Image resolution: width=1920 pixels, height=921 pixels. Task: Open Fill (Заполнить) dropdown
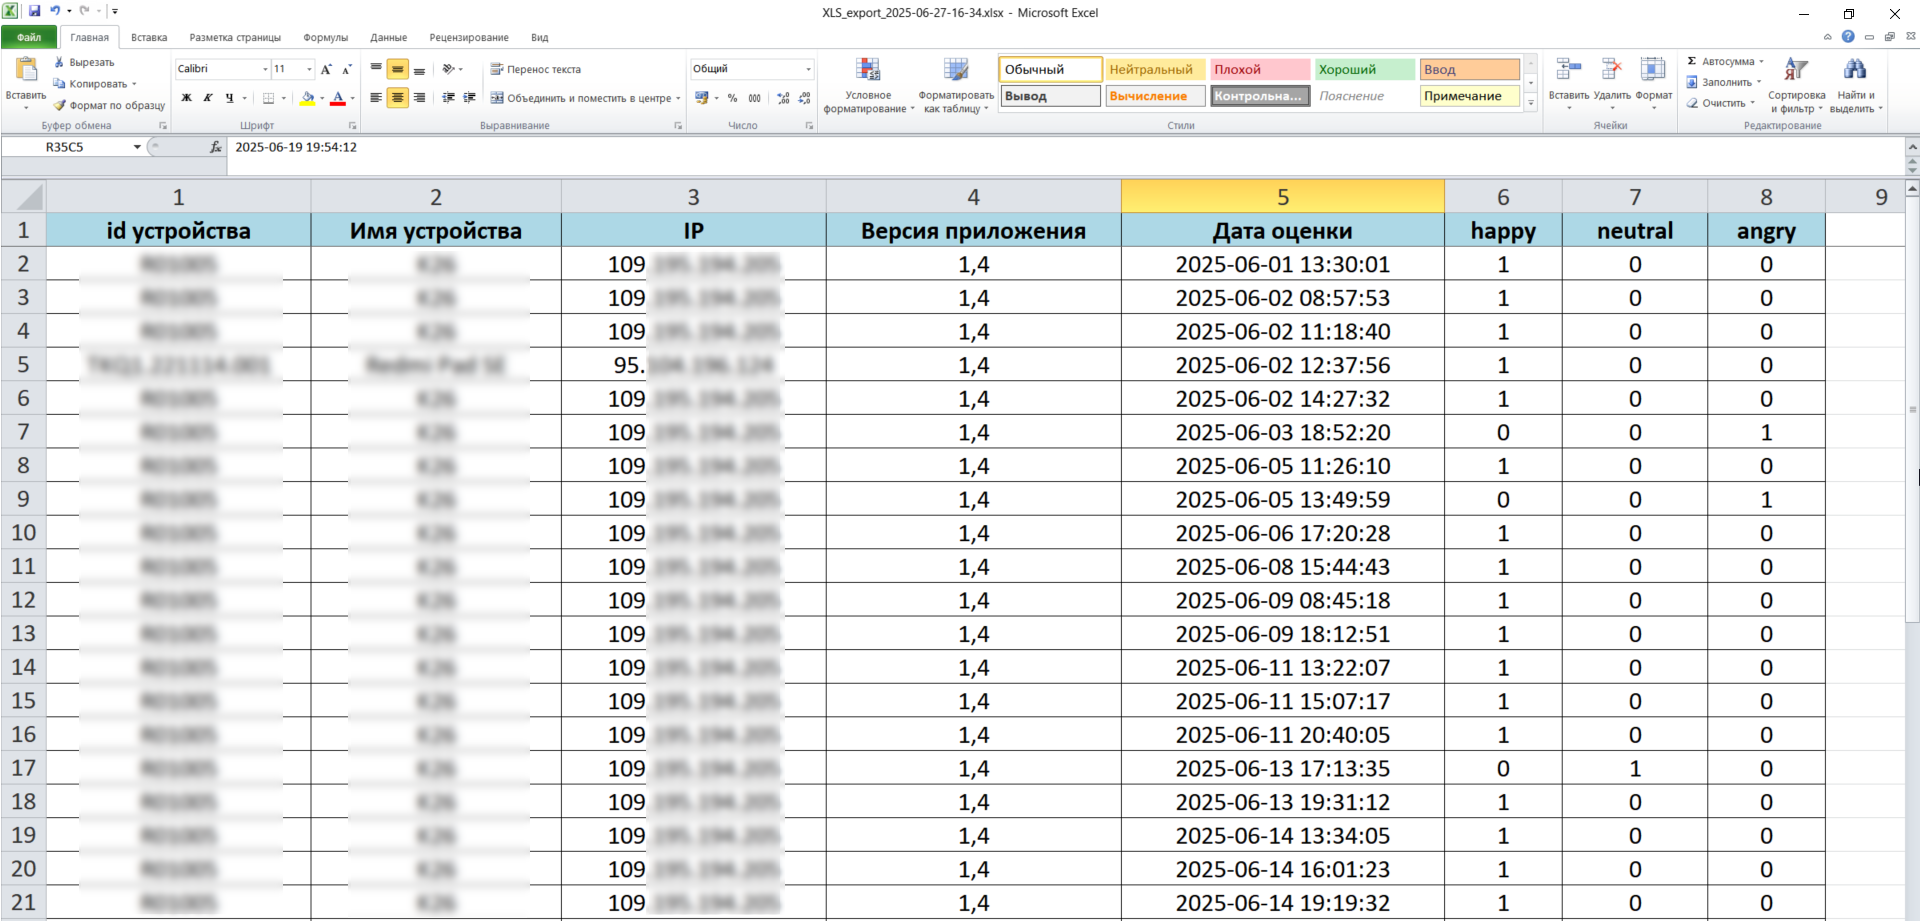pos(1724,82)
